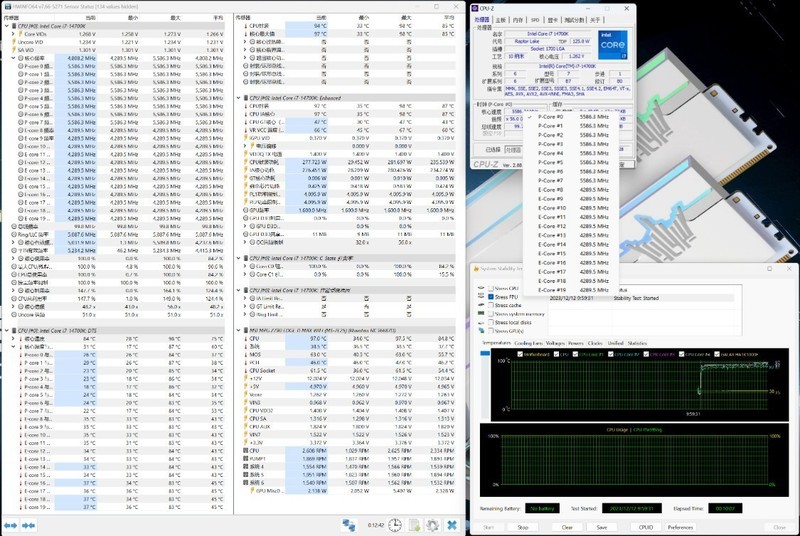Click System Stability Test flame icon
The image size is (800, 536).
click(x=476, y=269)
